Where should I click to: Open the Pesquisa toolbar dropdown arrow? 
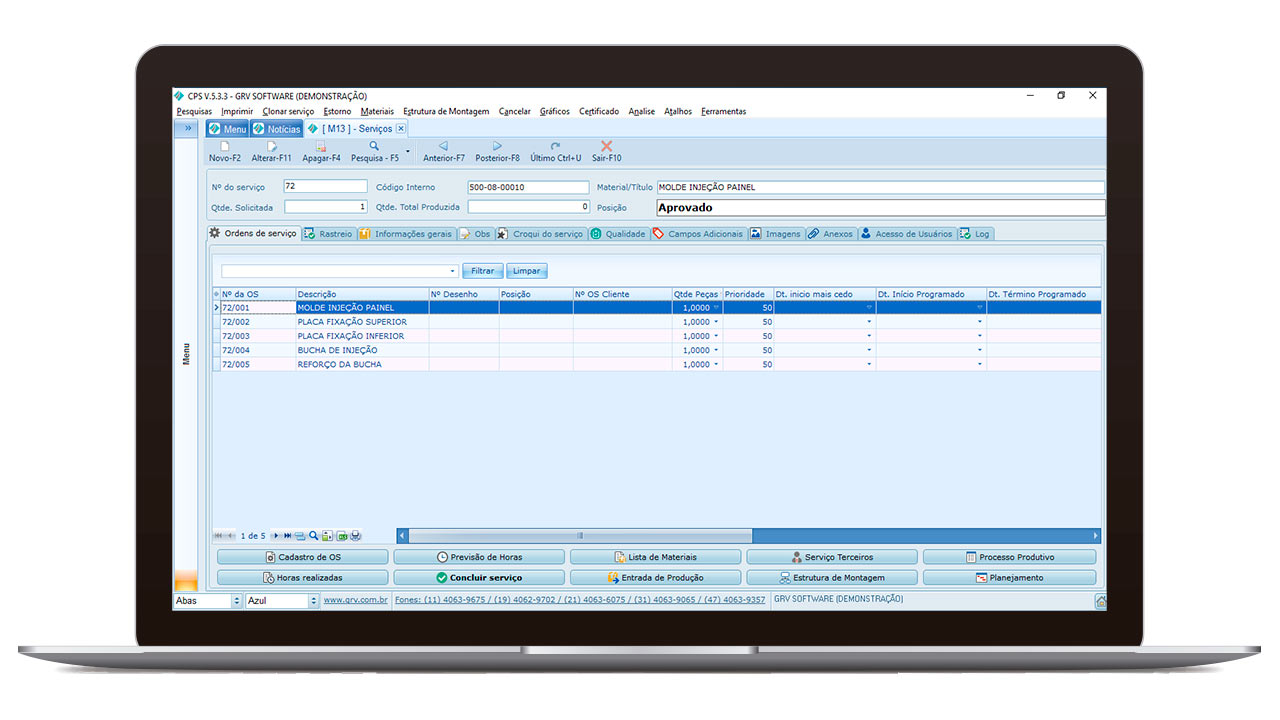[407, 152]
